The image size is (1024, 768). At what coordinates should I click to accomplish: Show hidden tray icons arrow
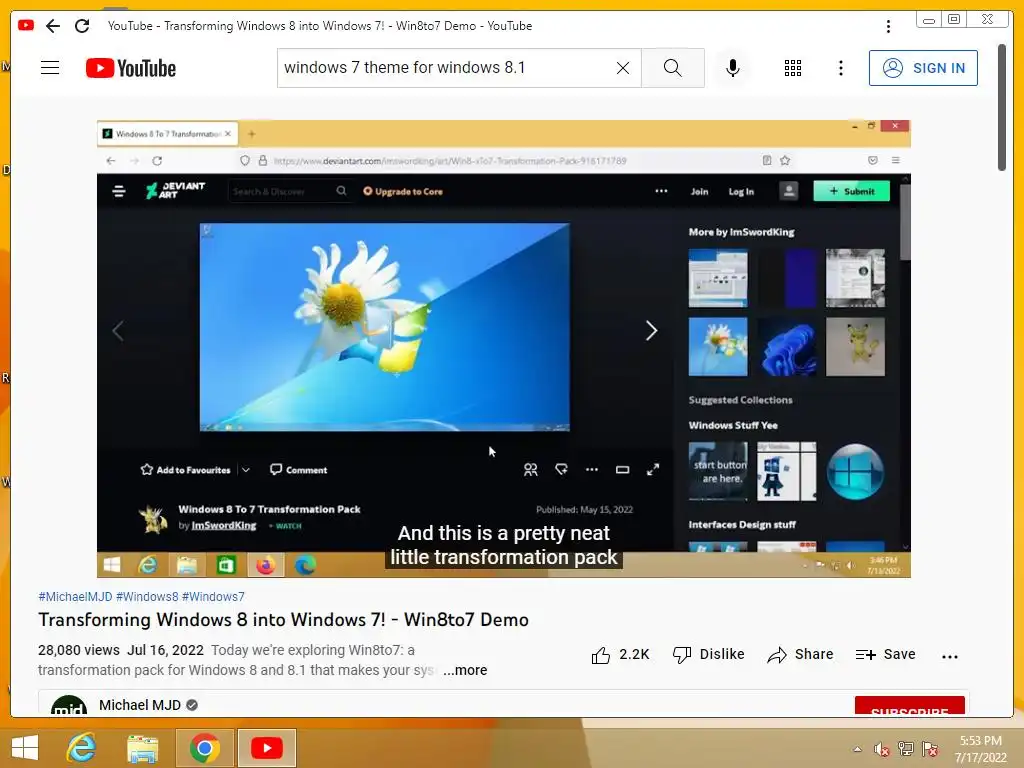point(857,749)
